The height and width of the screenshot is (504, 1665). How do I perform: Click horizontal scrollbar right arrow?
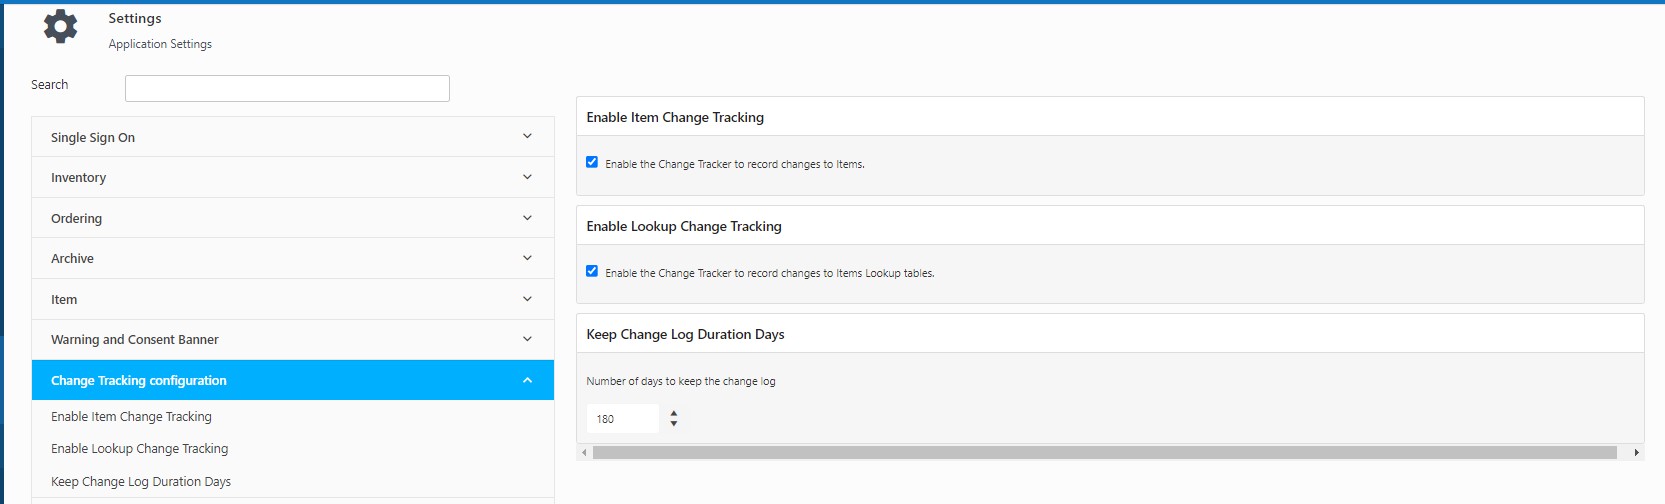1636,453
